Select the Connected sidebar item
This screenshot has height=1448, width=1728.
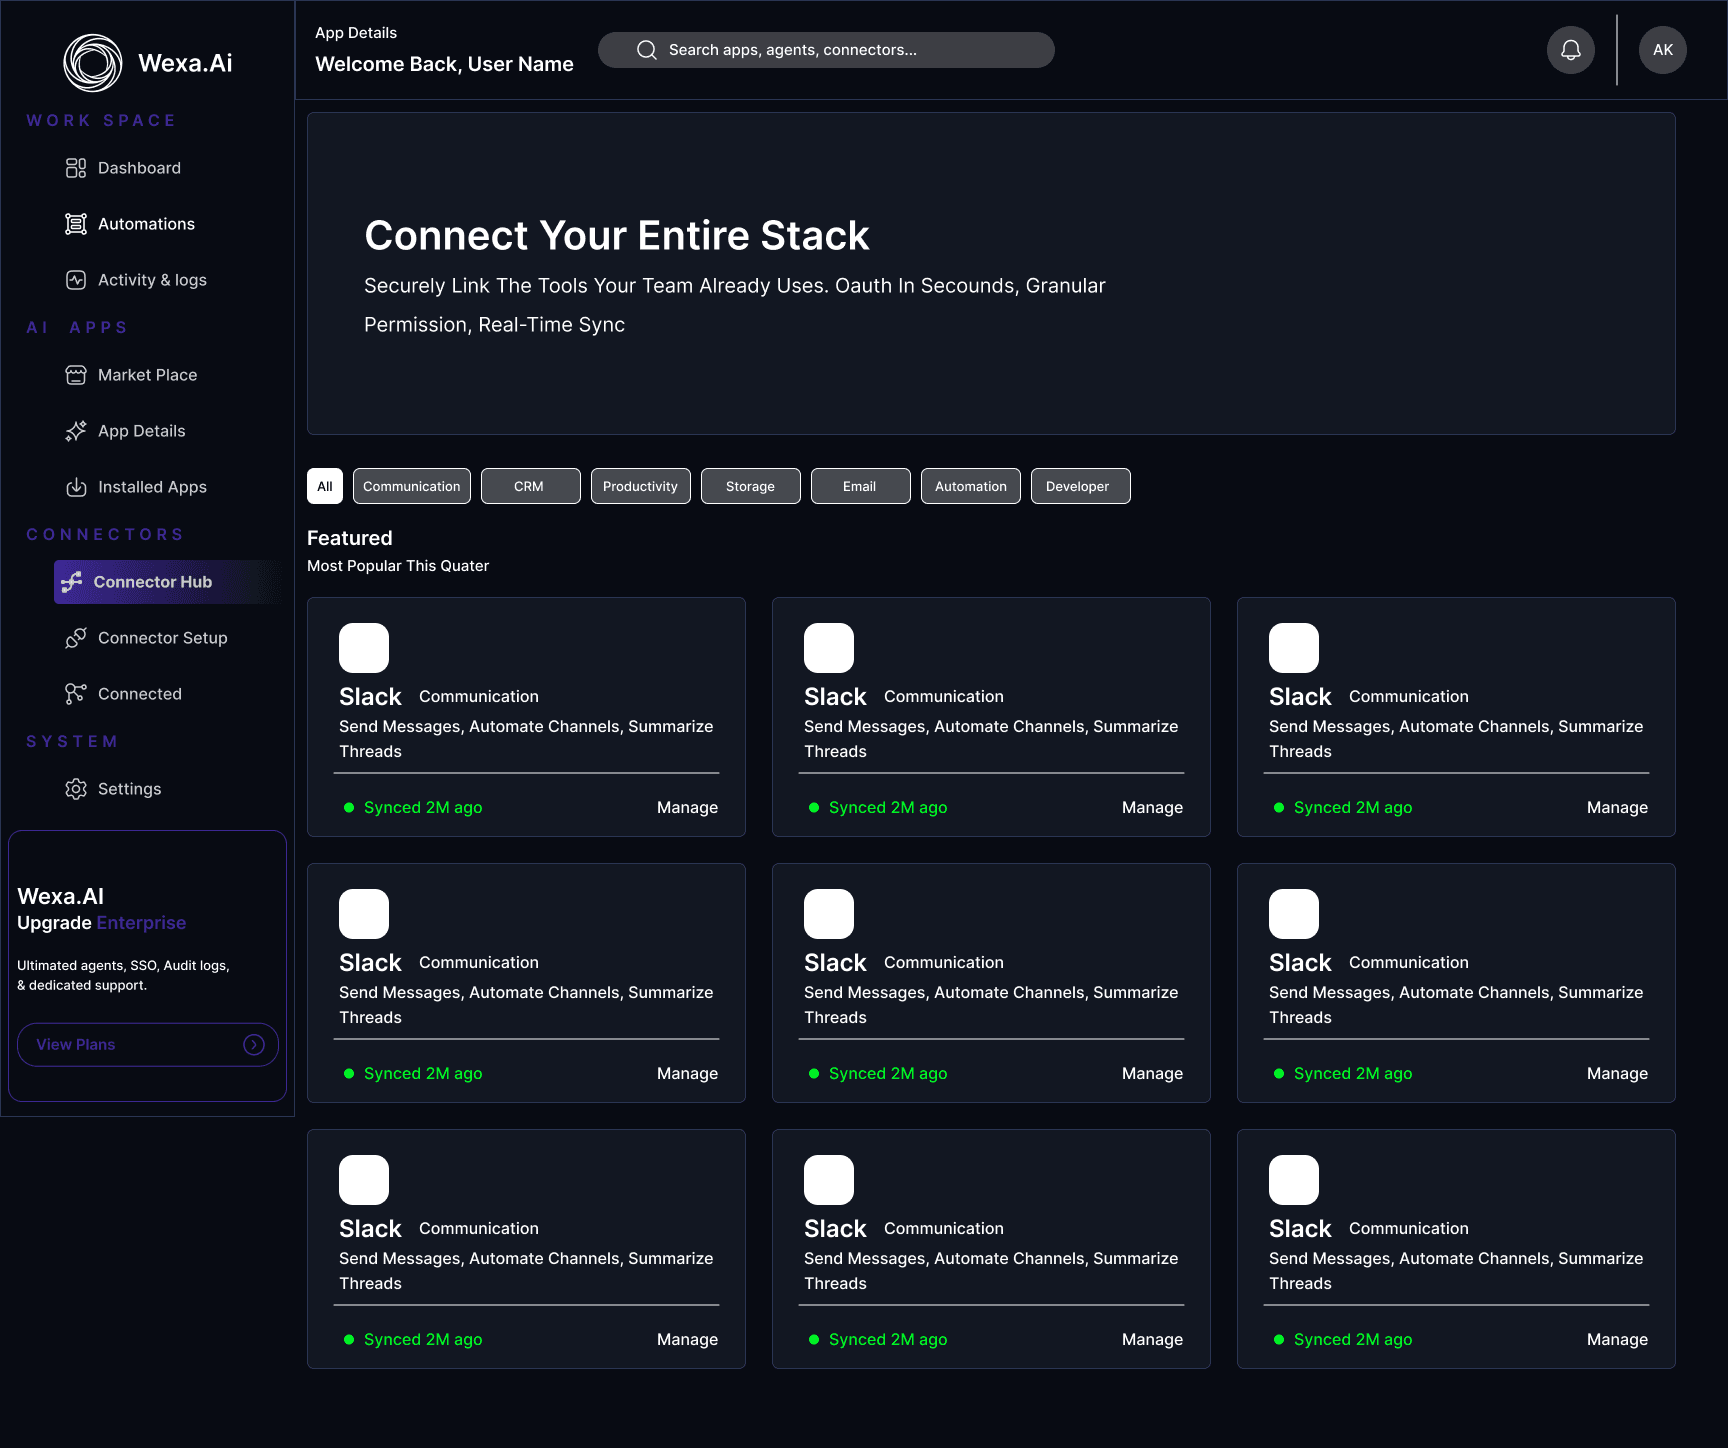coord(123,694)
